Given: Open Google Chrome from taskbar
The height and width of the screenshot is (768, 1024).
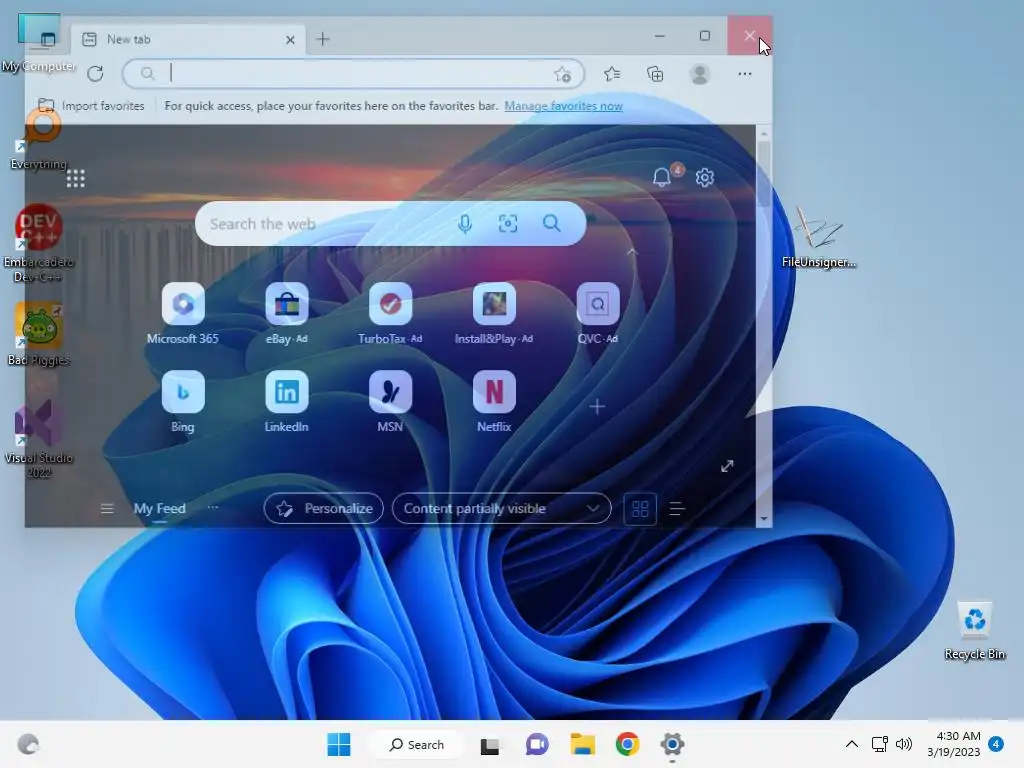Looking at the screenshot, I should click(x=628, y=744).
